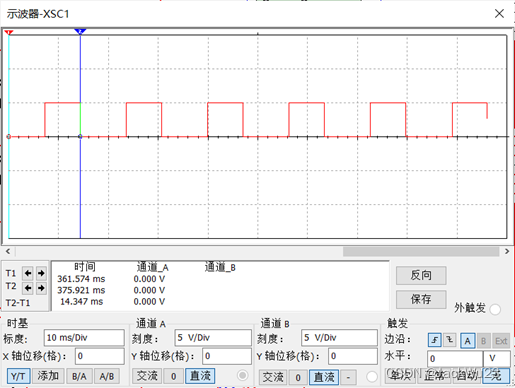The image size is (515, 388).
Task: Shift cursor T2 left with arrow
Action: click(28, 288)
